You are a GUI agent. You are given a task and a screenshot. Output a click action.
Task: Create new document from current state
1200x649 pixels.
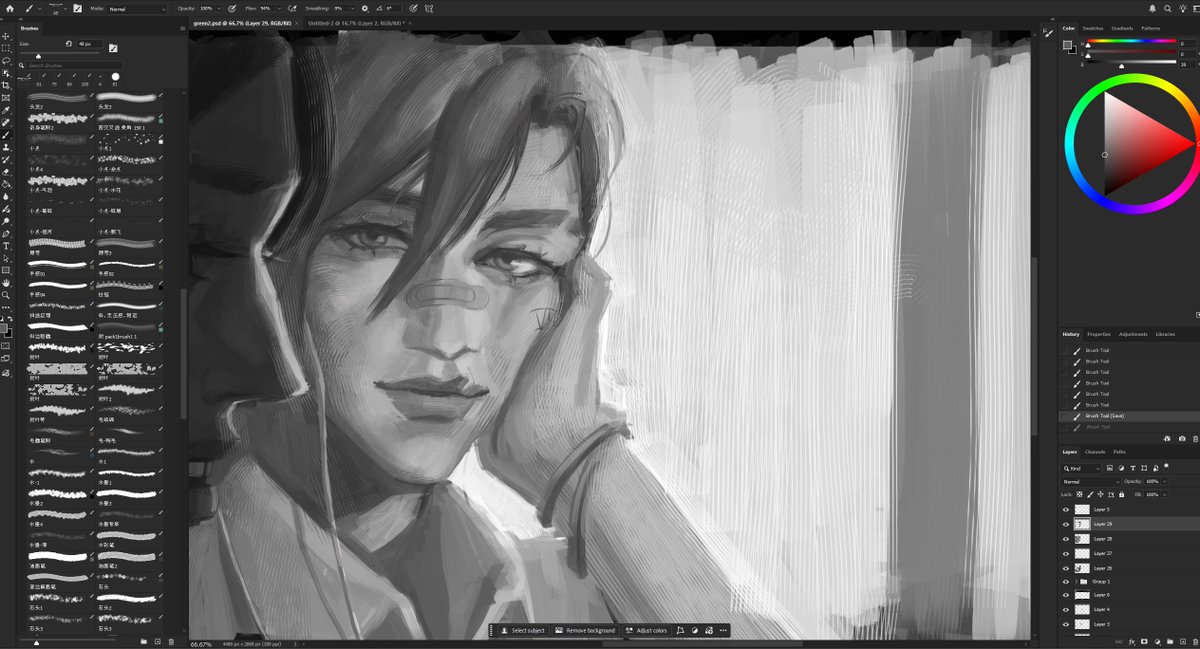pos(1167,438)
